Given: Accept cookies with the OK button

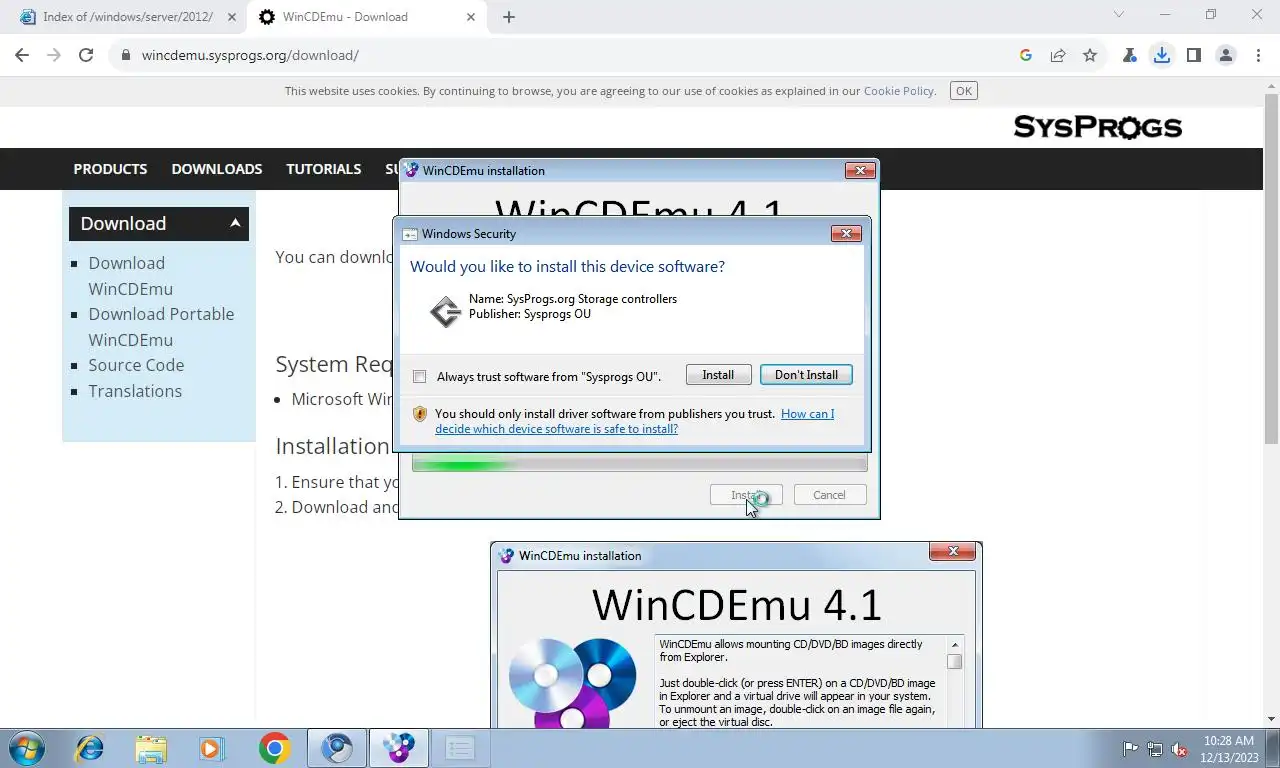Looking at the screenshot, I should coord(964,91).
